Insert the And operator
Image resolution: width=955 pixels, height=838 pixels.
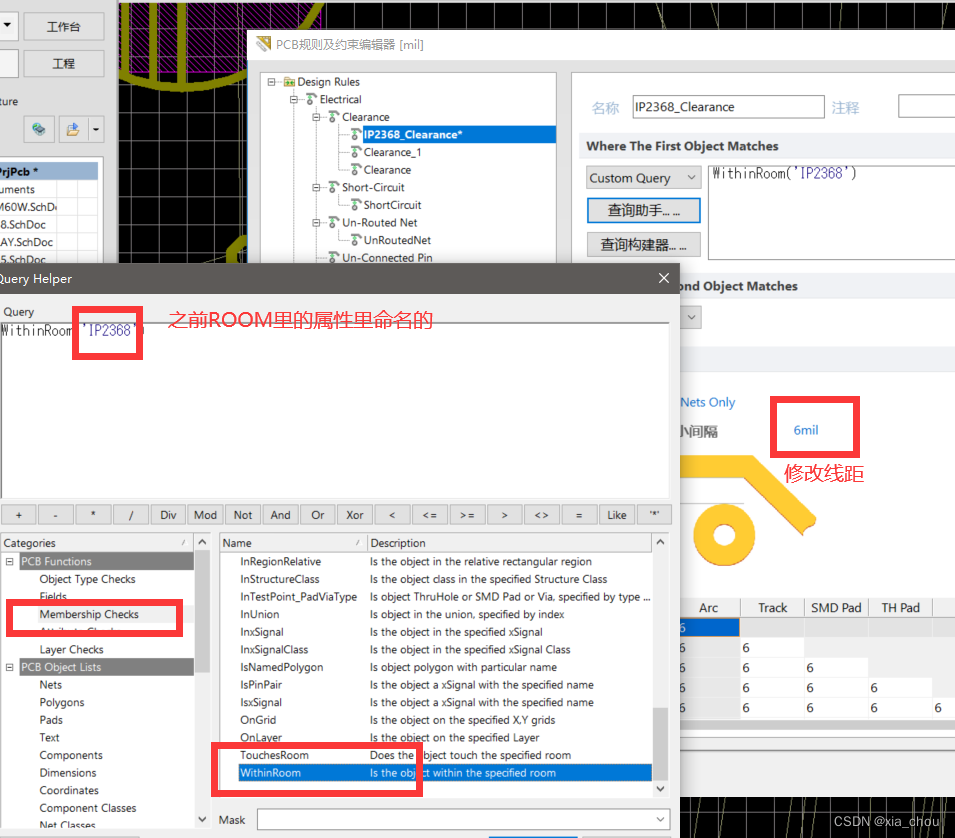tap(280, 515)
